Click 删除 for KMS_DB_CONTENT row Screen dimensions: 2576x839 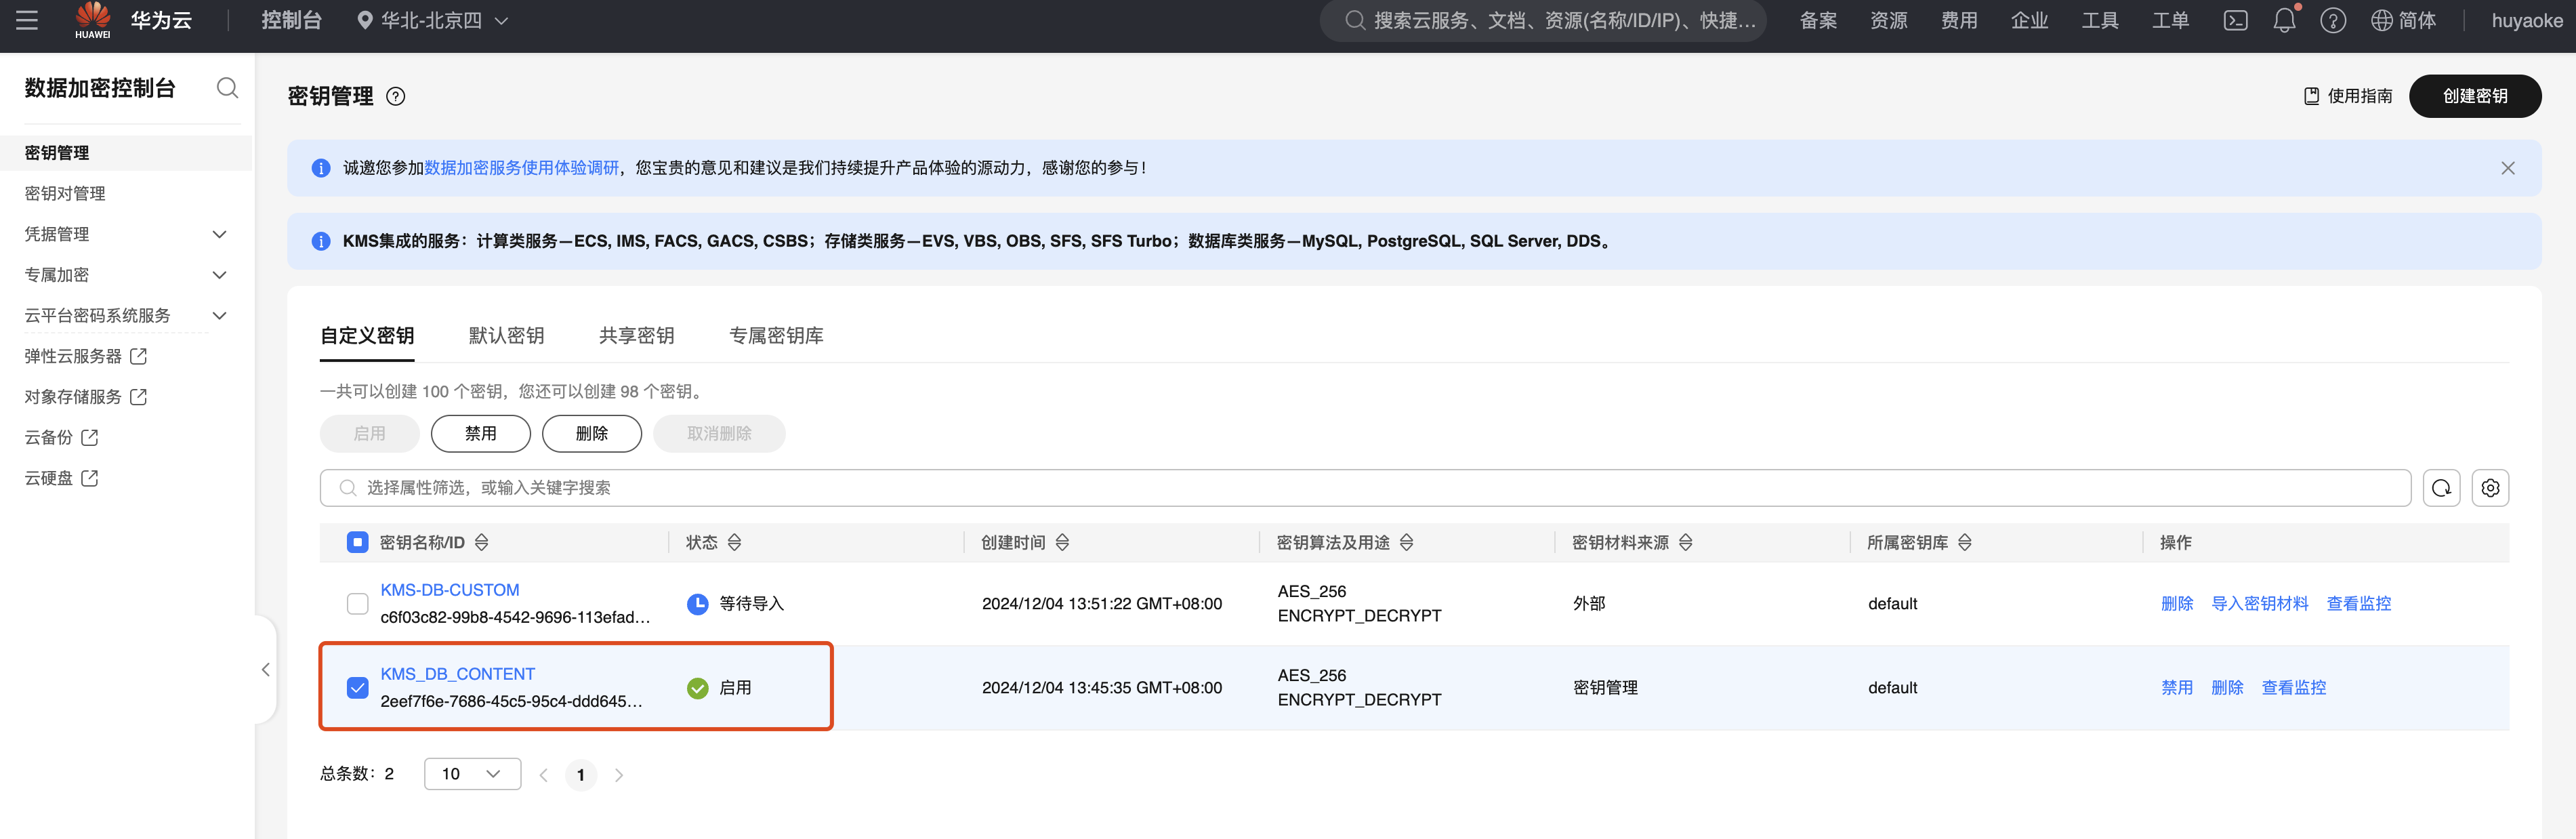pyautogui.click(x=2227, y=688)
